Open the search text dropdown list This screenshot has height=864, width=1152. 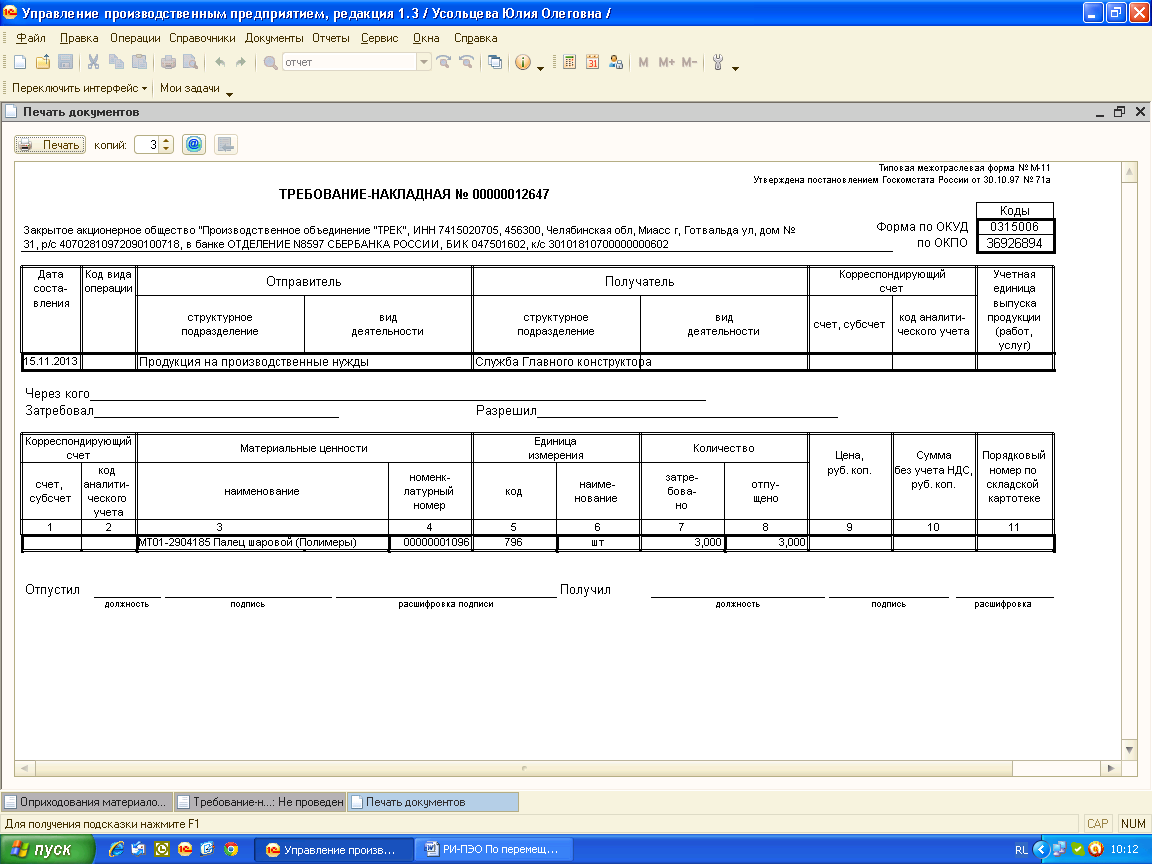(424, 62)
